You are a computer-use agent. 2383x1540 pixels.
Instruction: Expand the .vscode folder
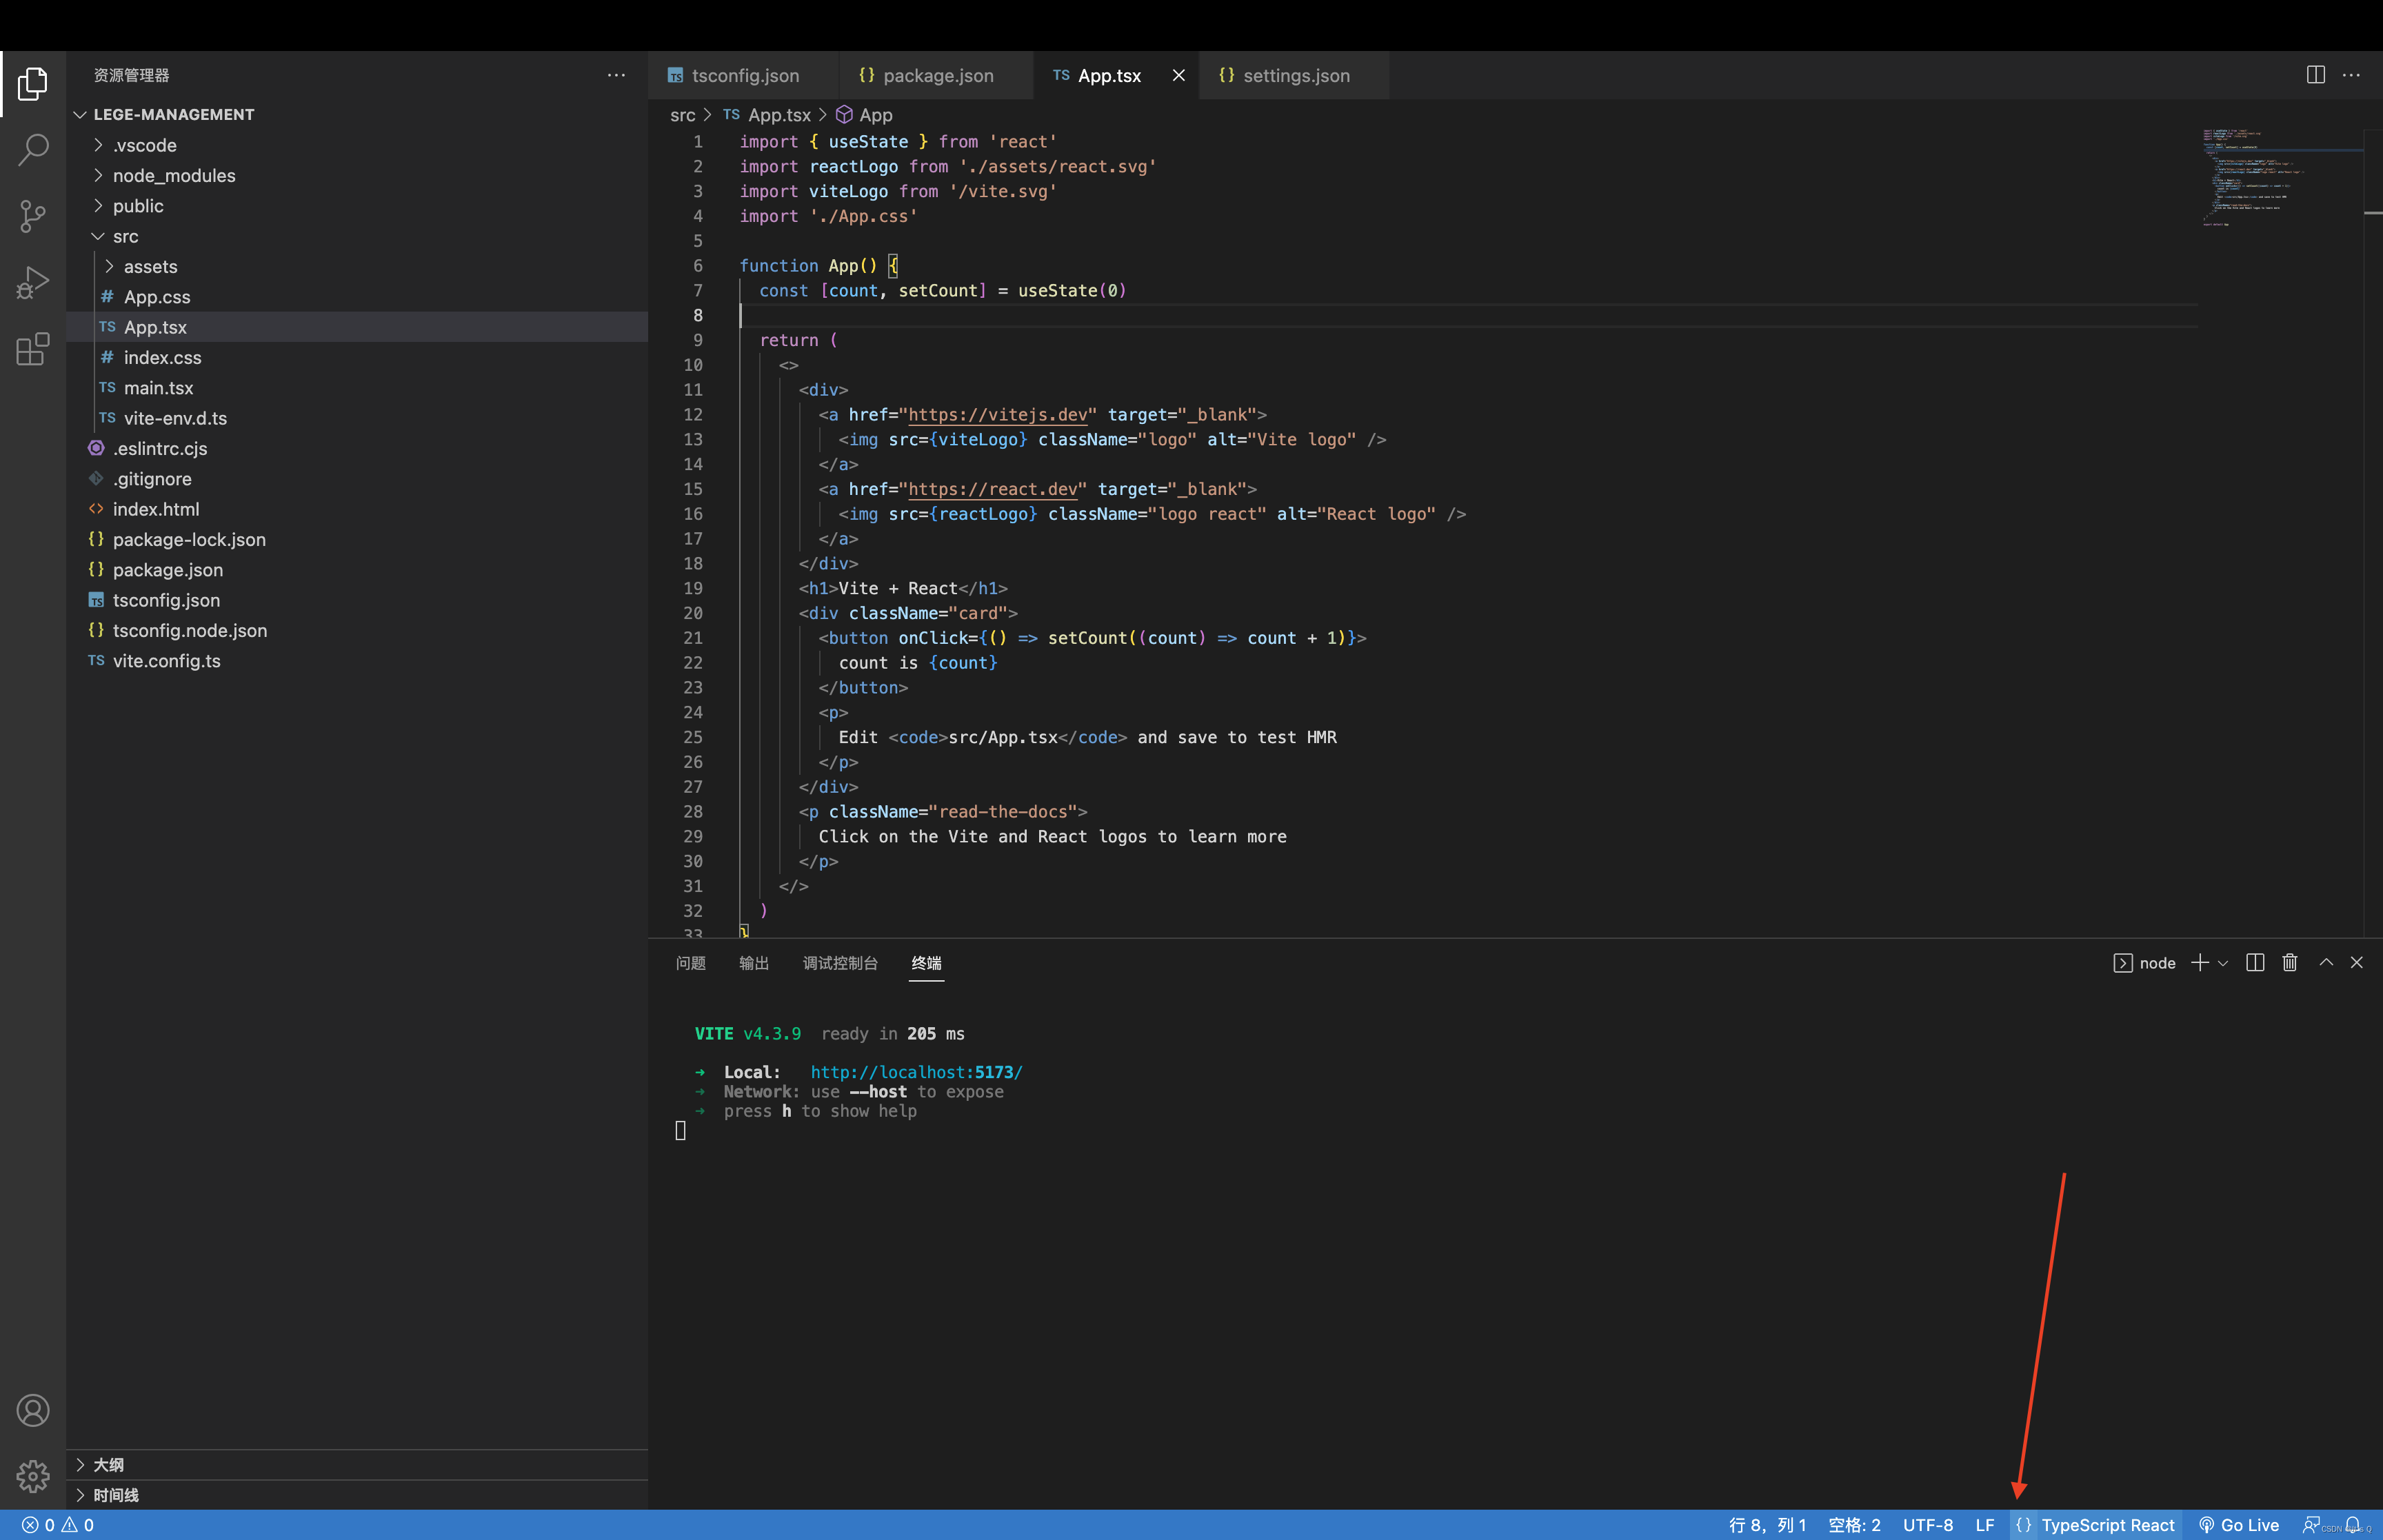[x=357, y=145]
